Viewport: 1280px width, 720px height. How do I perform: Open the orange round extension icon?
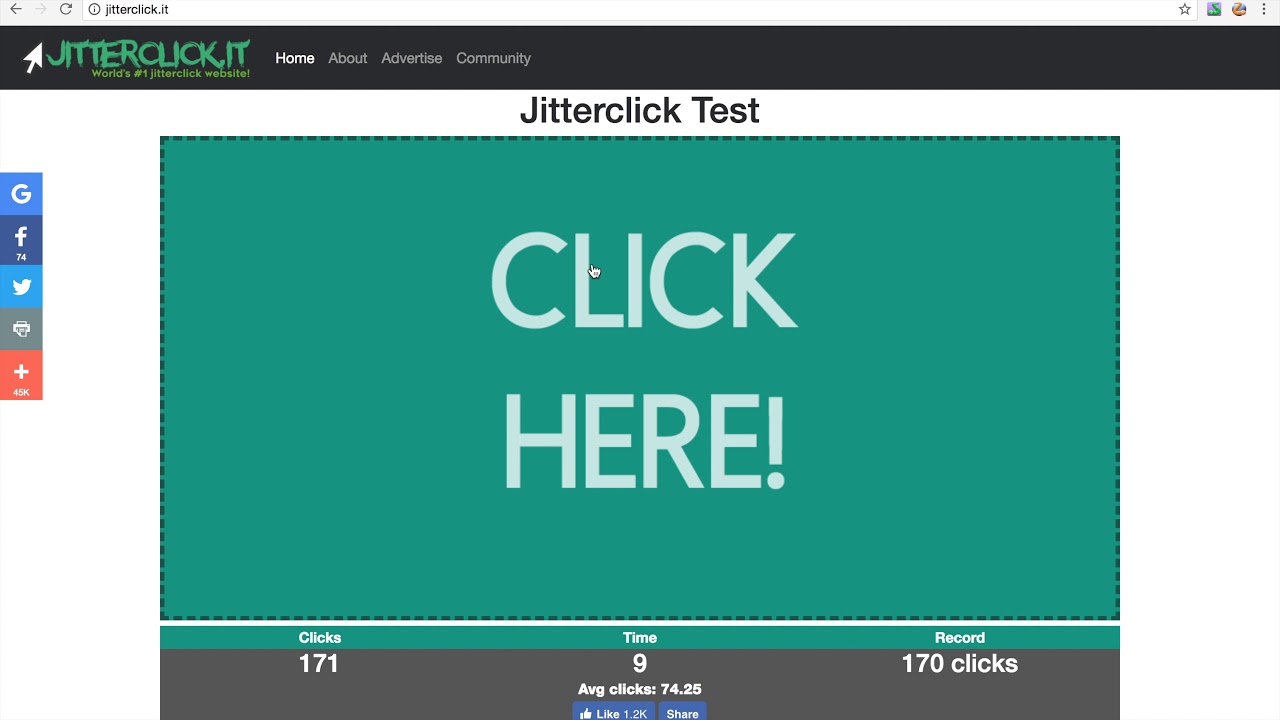(1239, 9)
